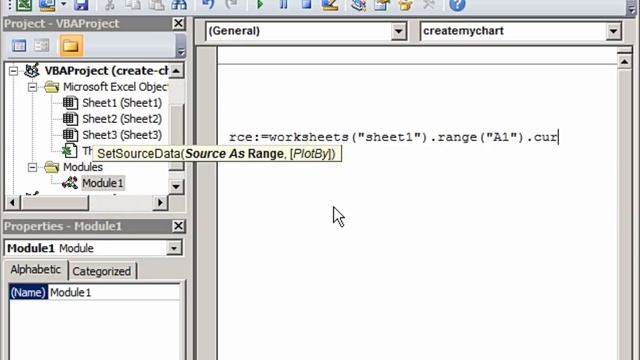This screenshot has width=640, height=360.
Task: Run the macro with the green play icon
Action: (260, 5)
